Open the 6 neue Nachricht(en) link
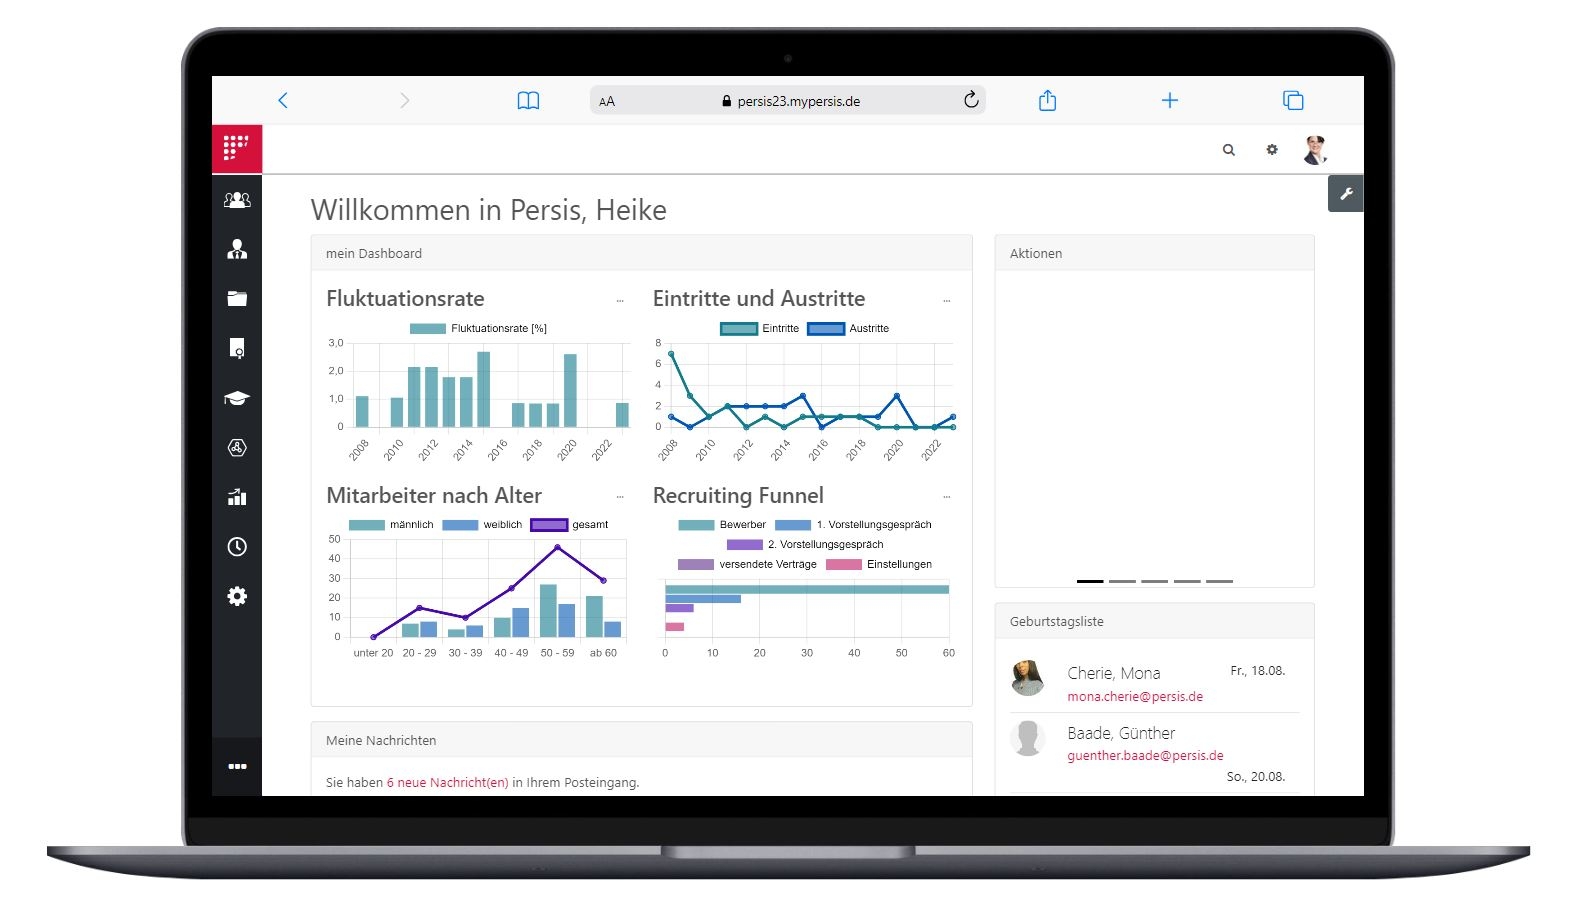Viewport: 1578px width, 900px height. [x=448, y=783]
